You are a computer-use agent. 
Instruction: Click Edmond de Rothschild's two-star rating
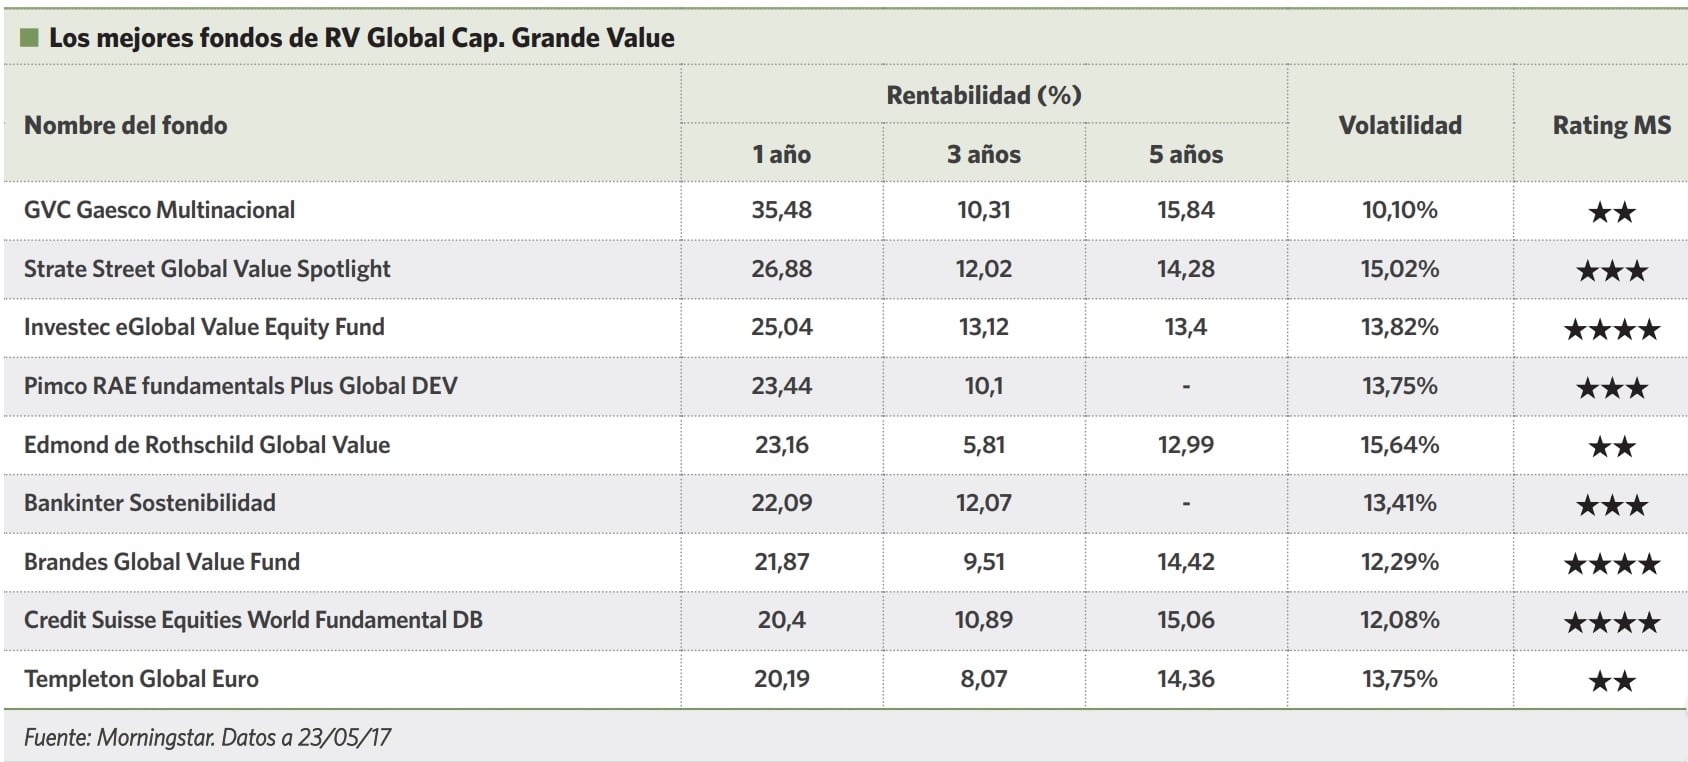click(x=1611, y=446)
